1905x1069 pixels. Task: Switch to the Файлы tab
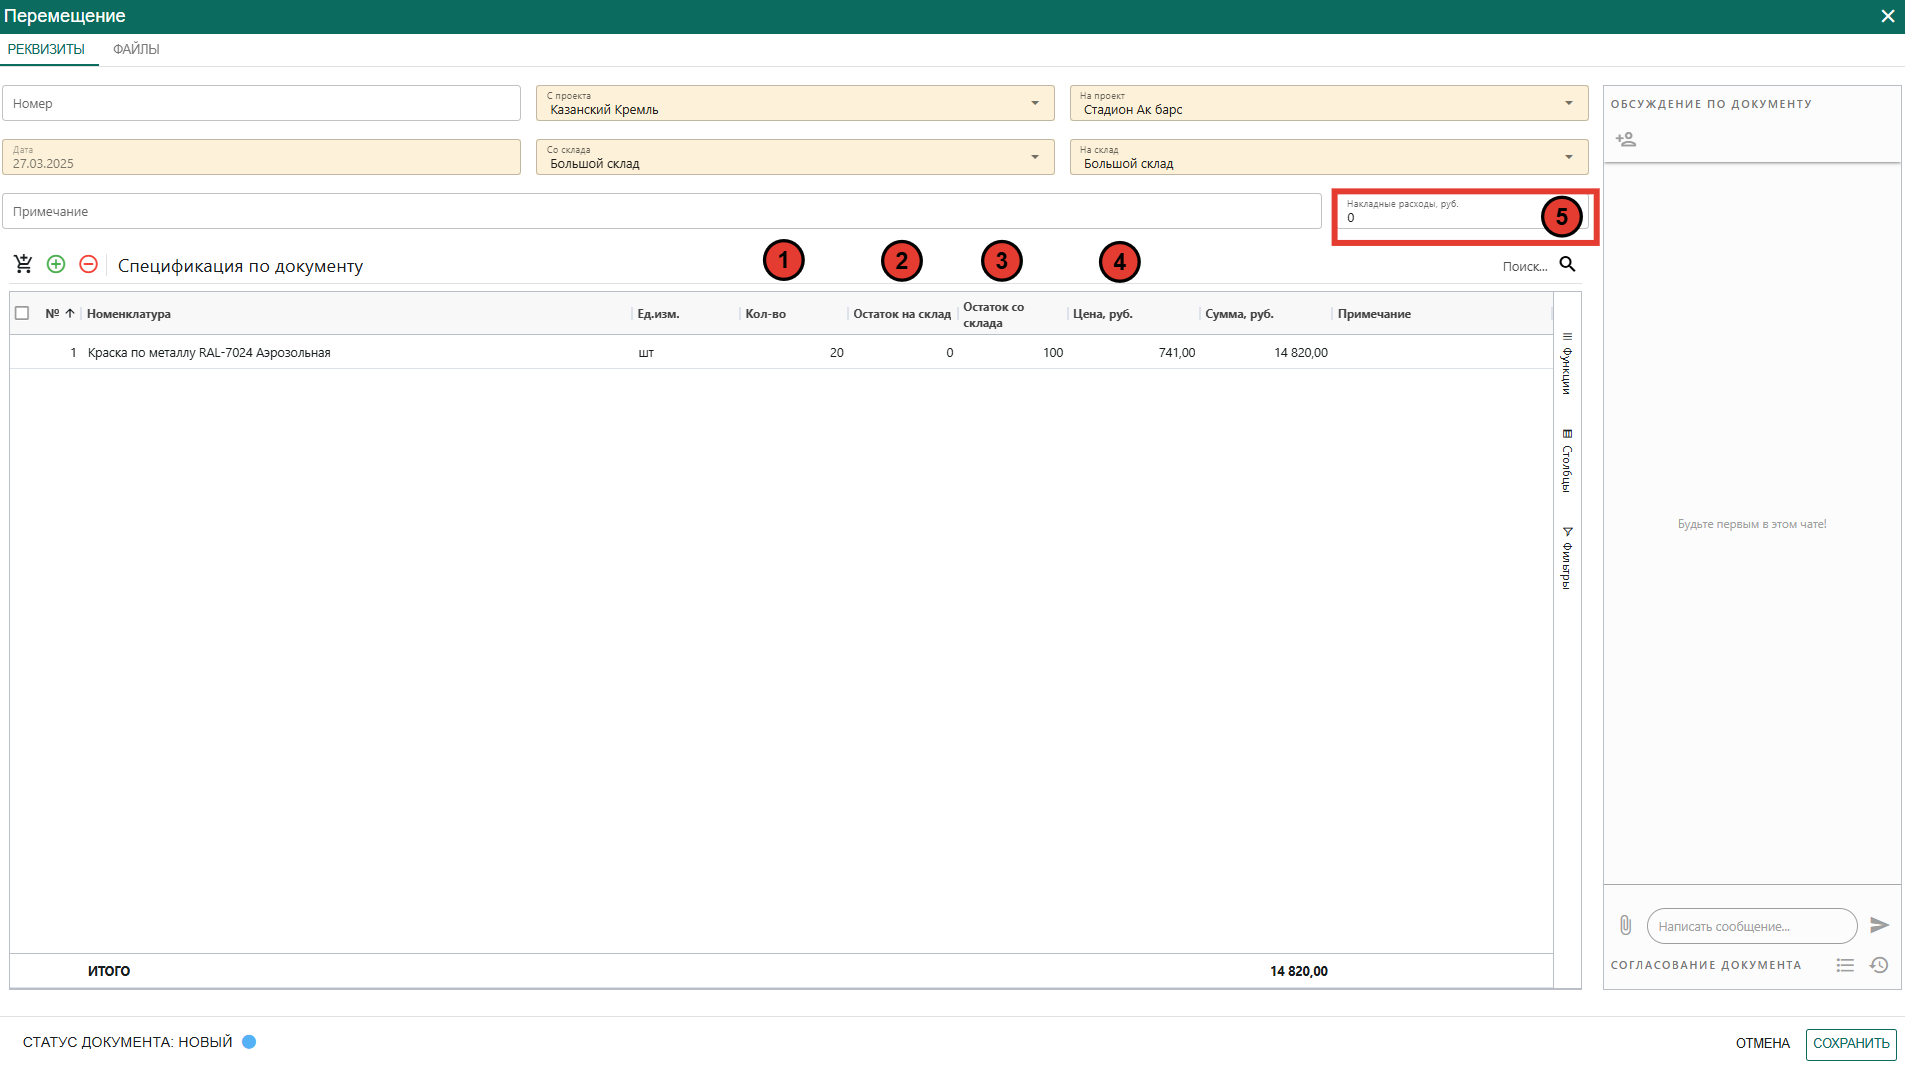[x=136, y=49]
